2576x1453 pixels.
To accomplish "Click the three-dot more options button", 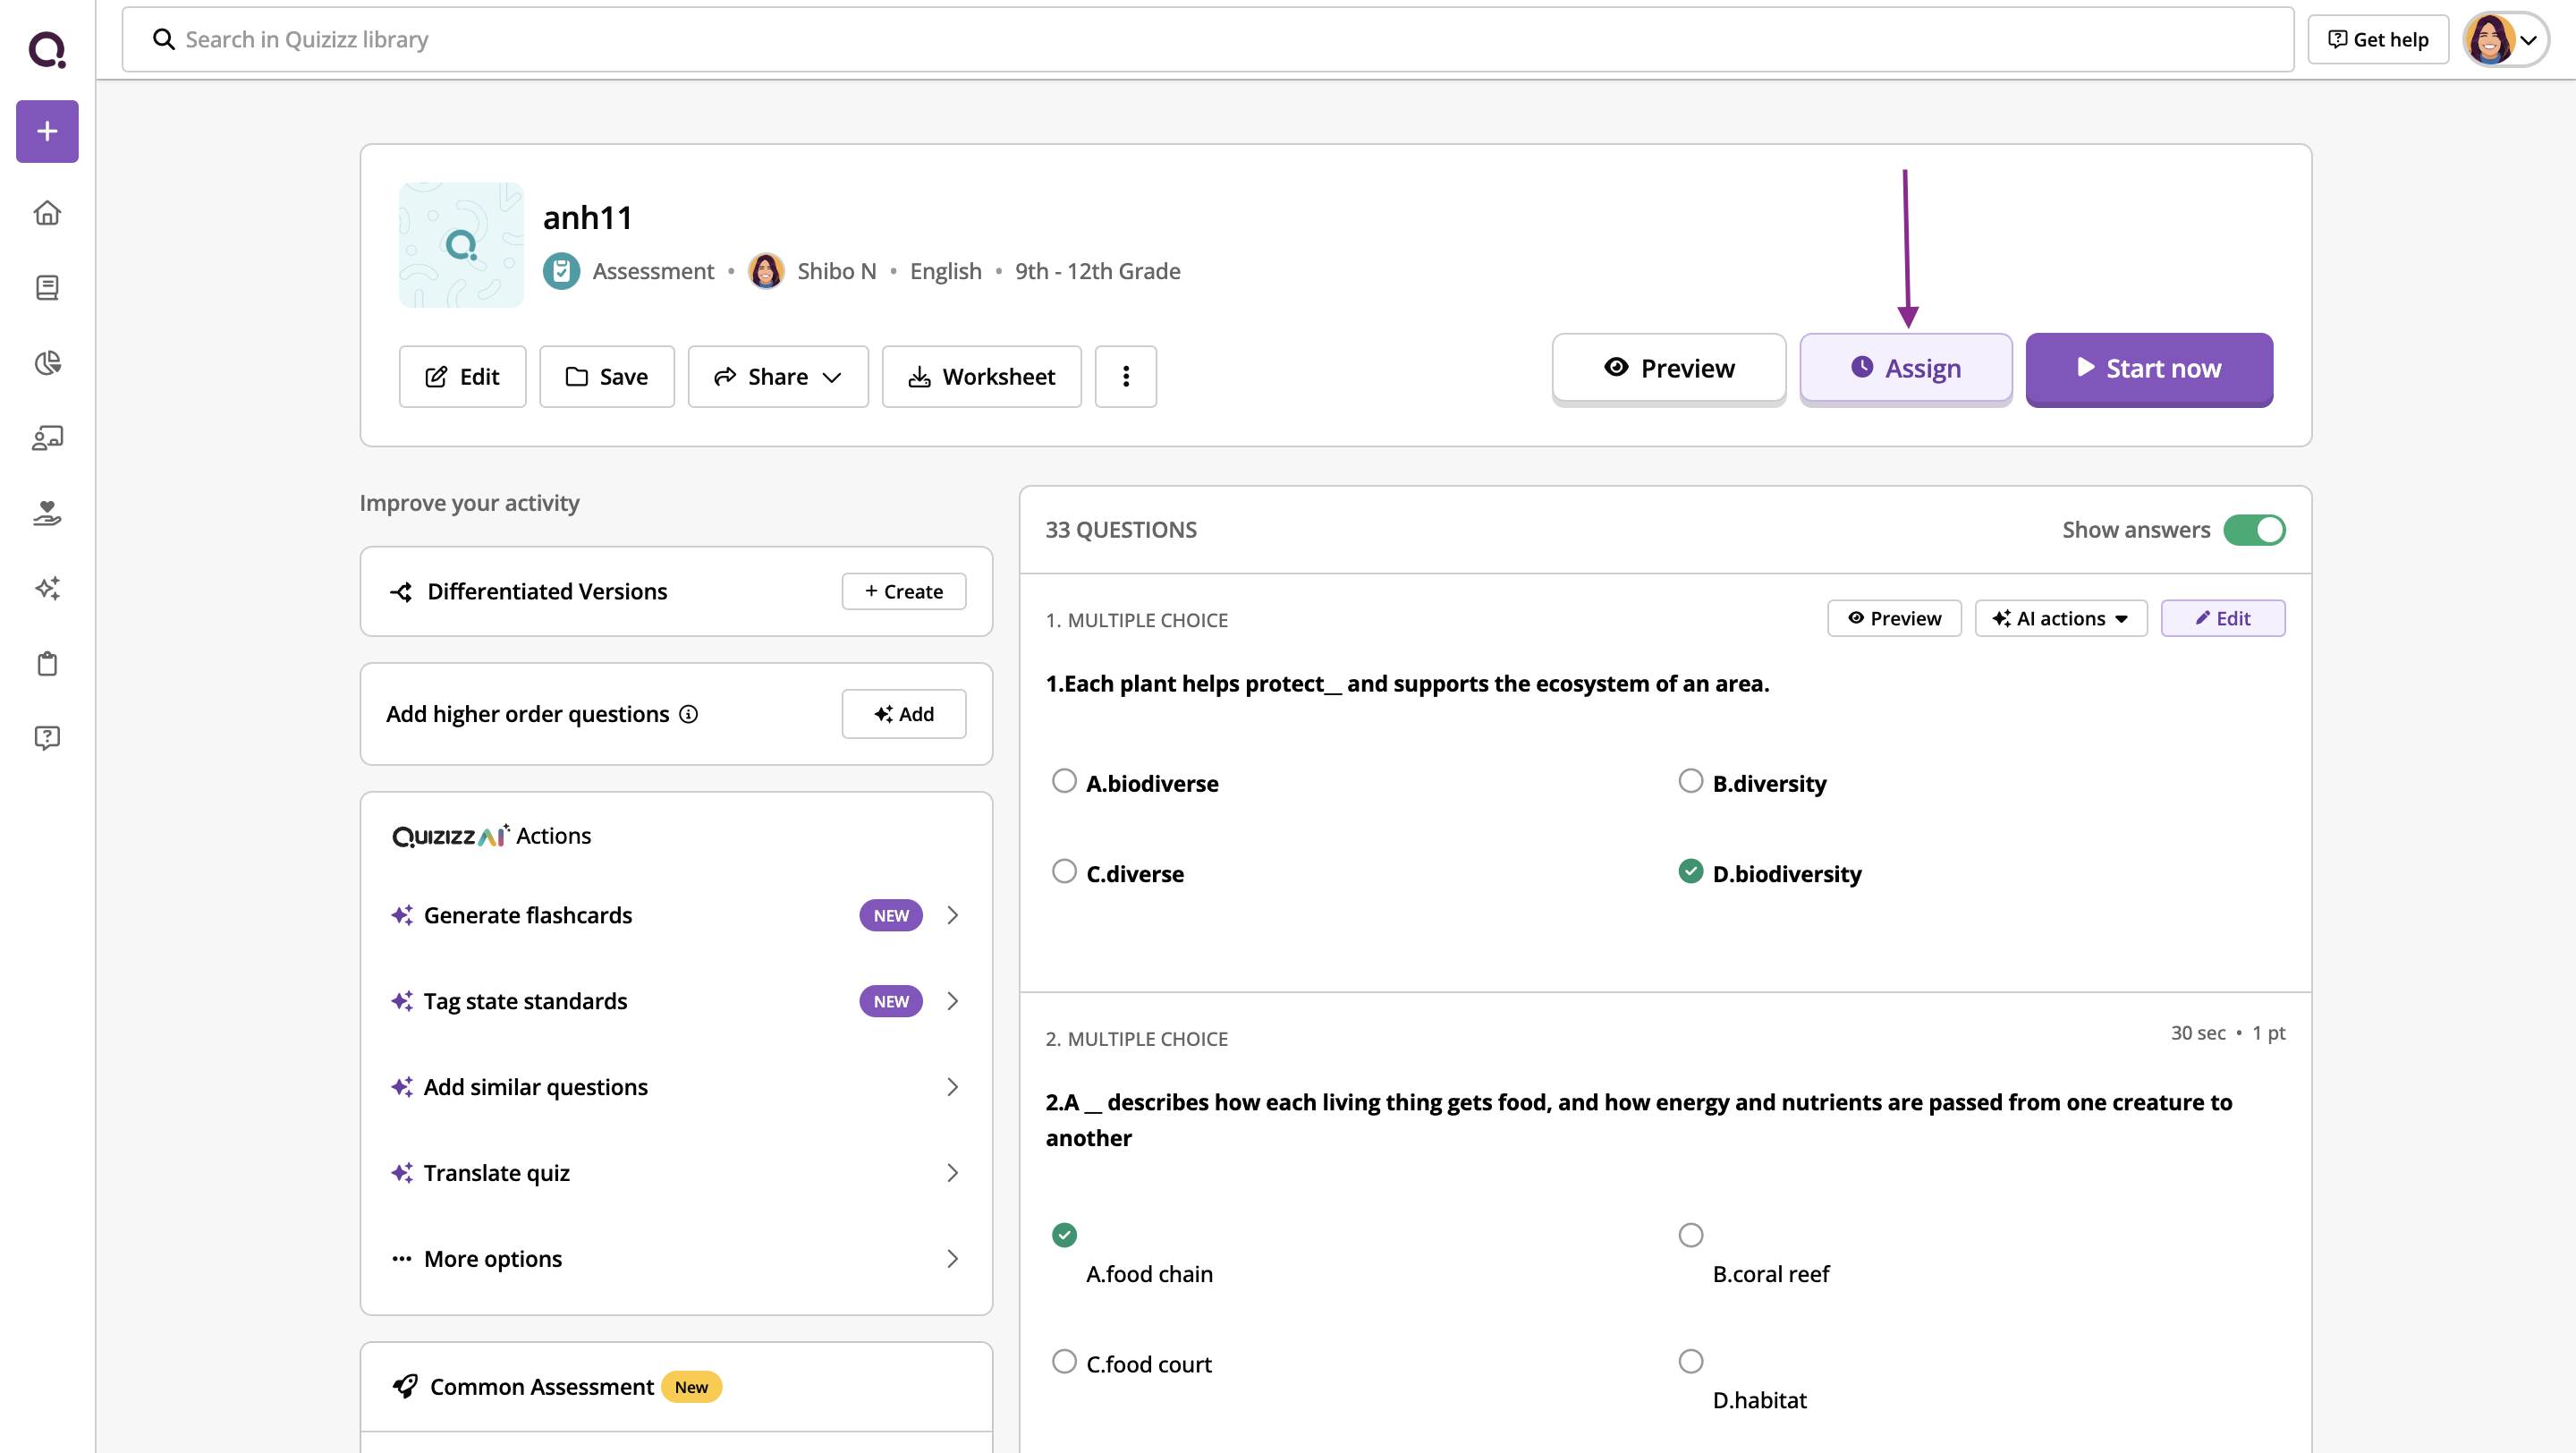I will tap(1125, 377).
